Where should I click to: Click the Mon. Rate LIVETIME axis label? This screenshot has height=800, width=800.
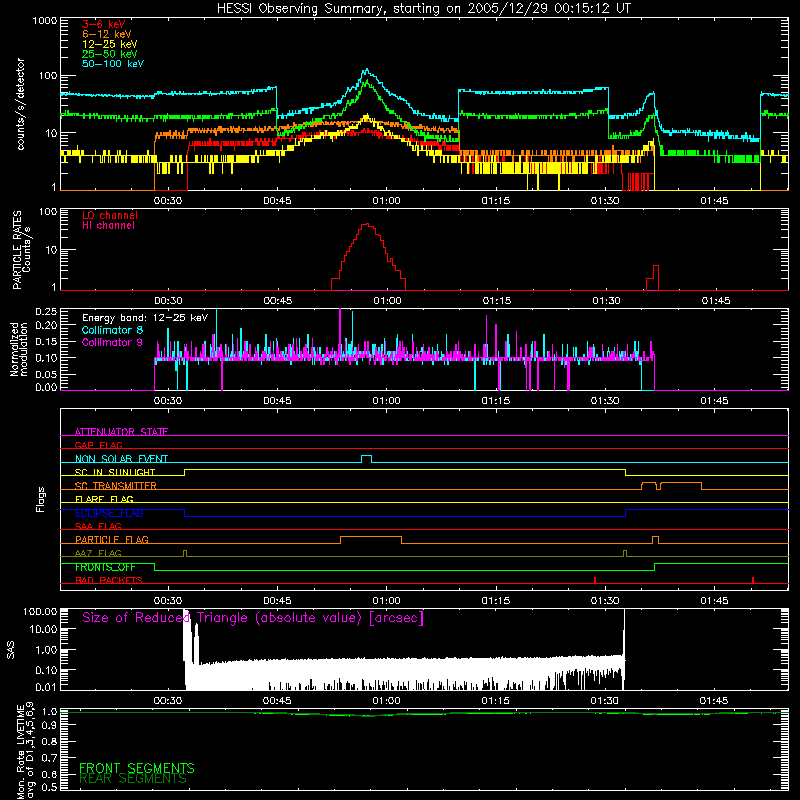click(x=26, y=750)
